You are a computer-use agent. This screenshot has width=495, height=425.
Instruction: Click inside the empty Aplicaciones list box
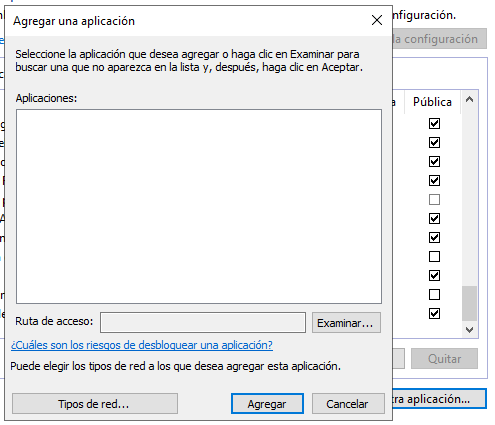pos(199,206)
